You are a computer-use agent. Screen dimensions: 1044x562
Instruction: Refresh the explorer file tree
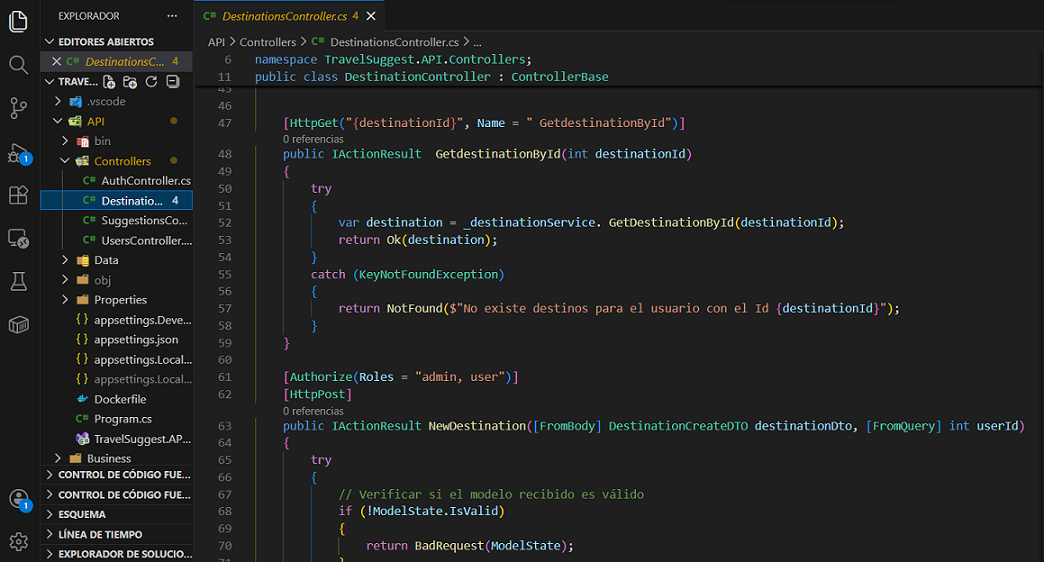[151, 81]
